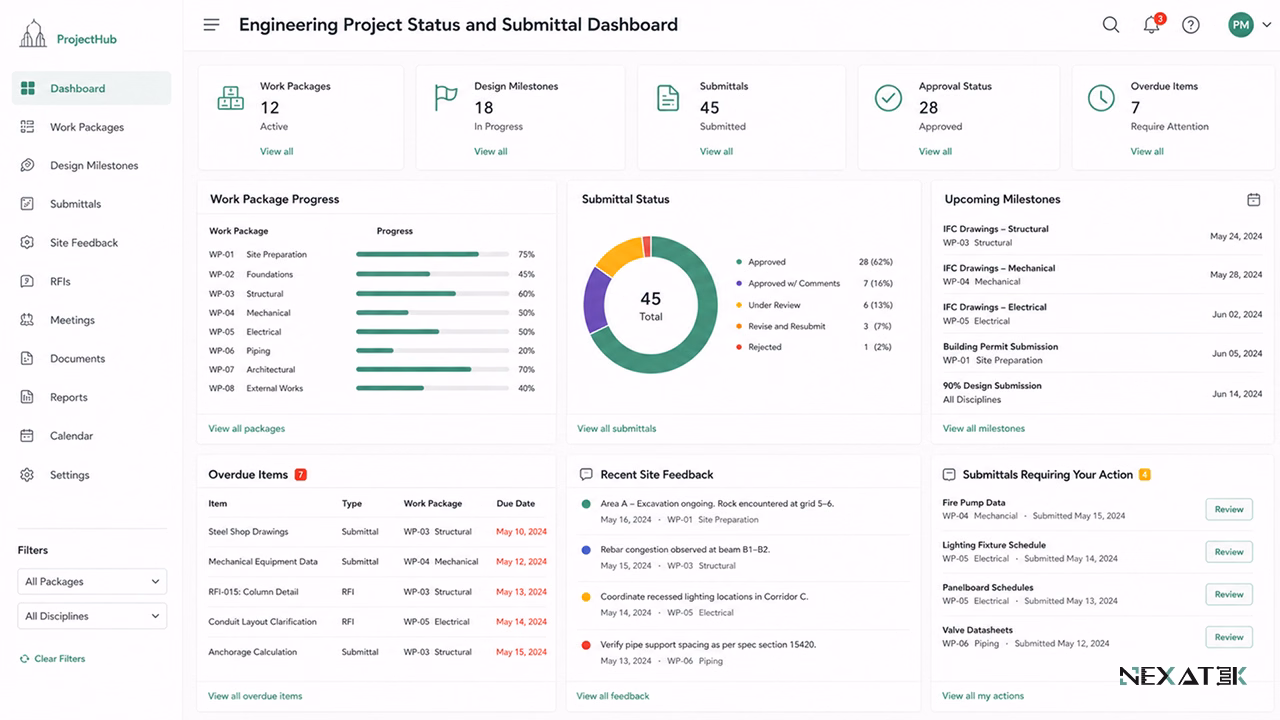This screenshot has width=1280, height=720.
Task: Click the Approved green legend dot
Action: point(739,262)
